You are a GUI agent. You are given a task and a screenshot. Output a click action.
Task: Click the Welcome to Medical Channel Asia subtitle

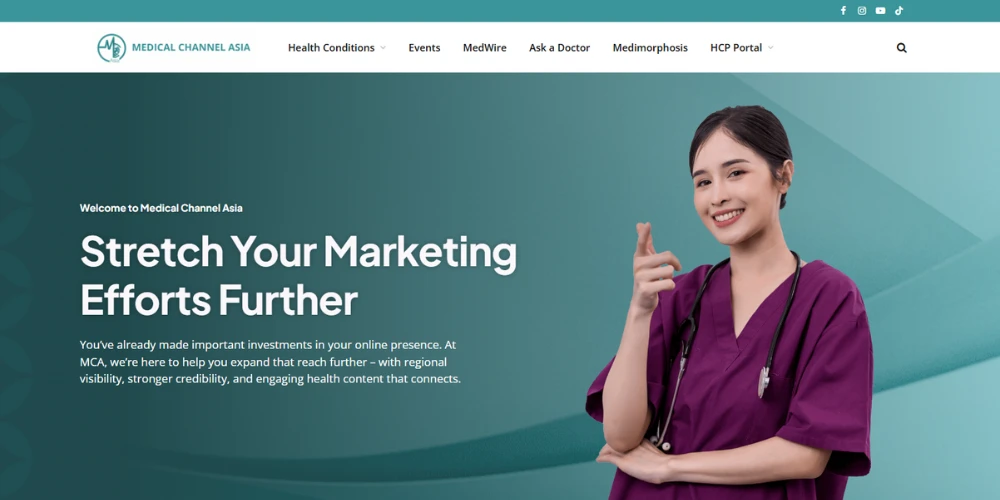[161, 208]
